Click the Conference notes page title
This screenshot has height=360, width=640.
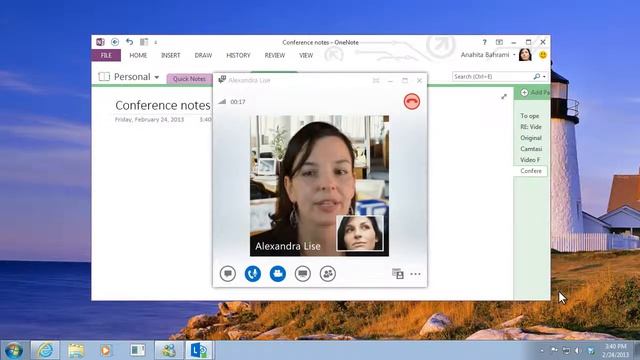coord(163,105)
